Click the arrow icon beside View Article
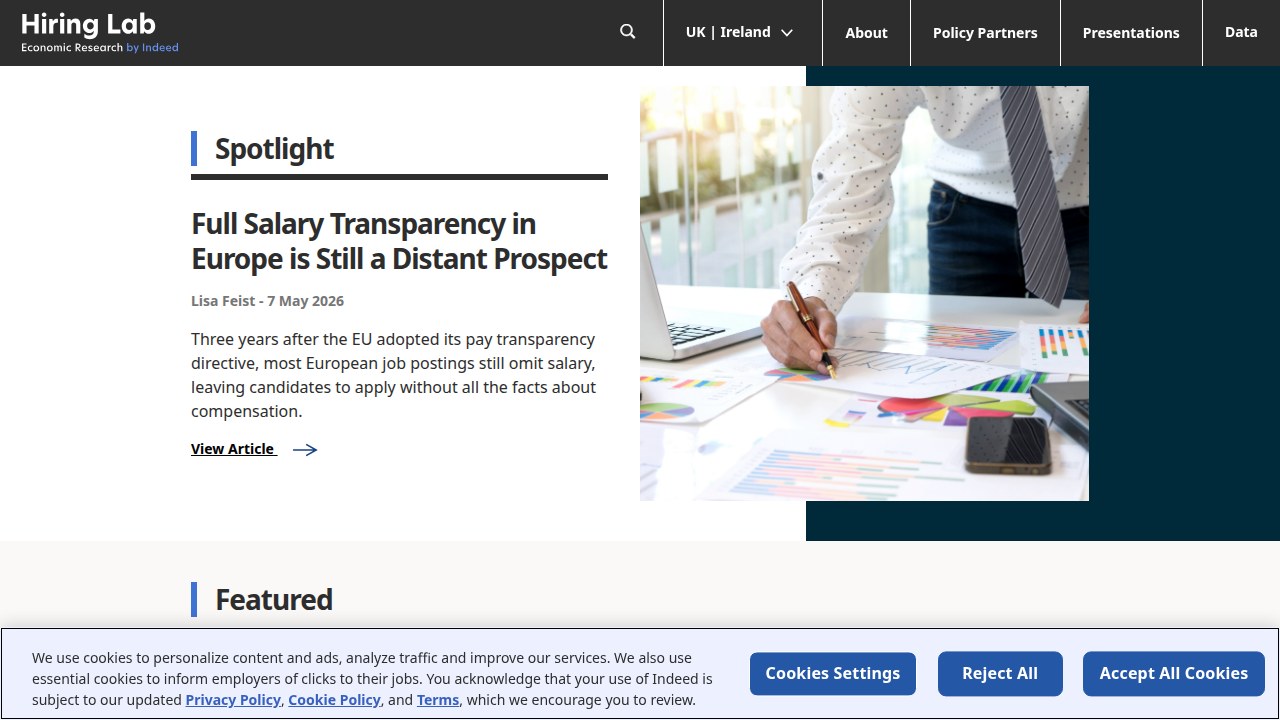 pyautogui.click(x=305, y=450)
